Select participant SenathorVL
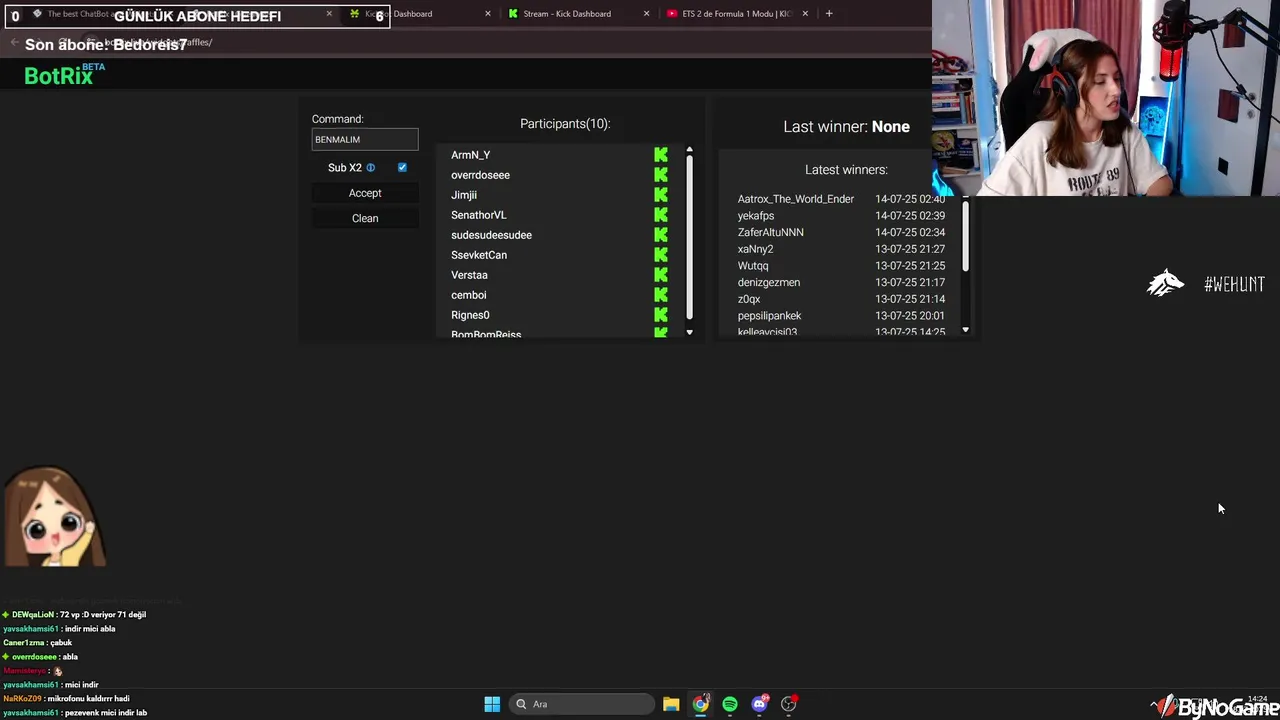Image resolution: width=1280 pixels, height=720 pixels. coord(479,215)
